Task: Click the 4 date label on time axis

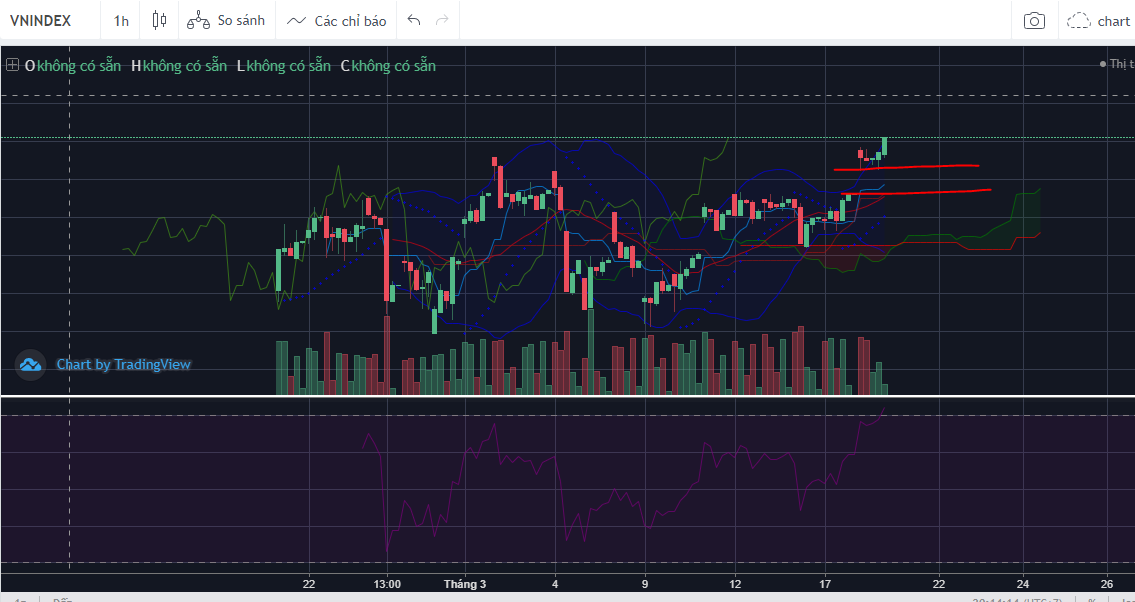Action: coord(554,584)
